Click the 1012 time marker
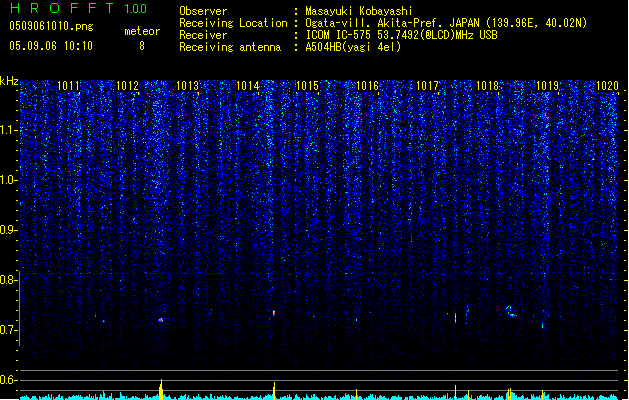The height and width of the screenshot is (400, 629). pyautogui.click(x=127, y=86)
